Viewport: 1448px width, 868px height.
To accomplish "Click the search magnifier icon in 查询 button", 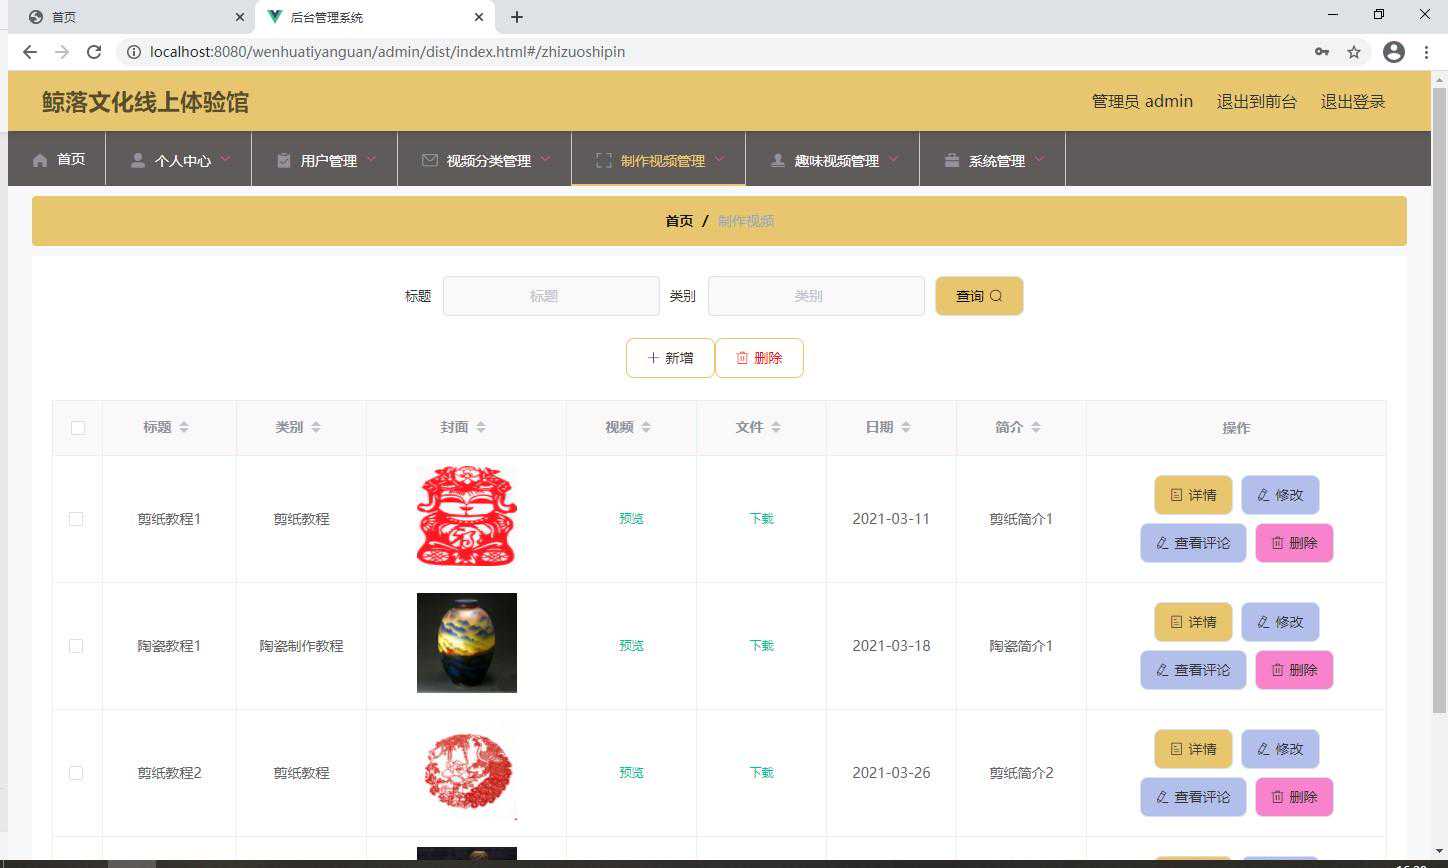I will 996,296.
